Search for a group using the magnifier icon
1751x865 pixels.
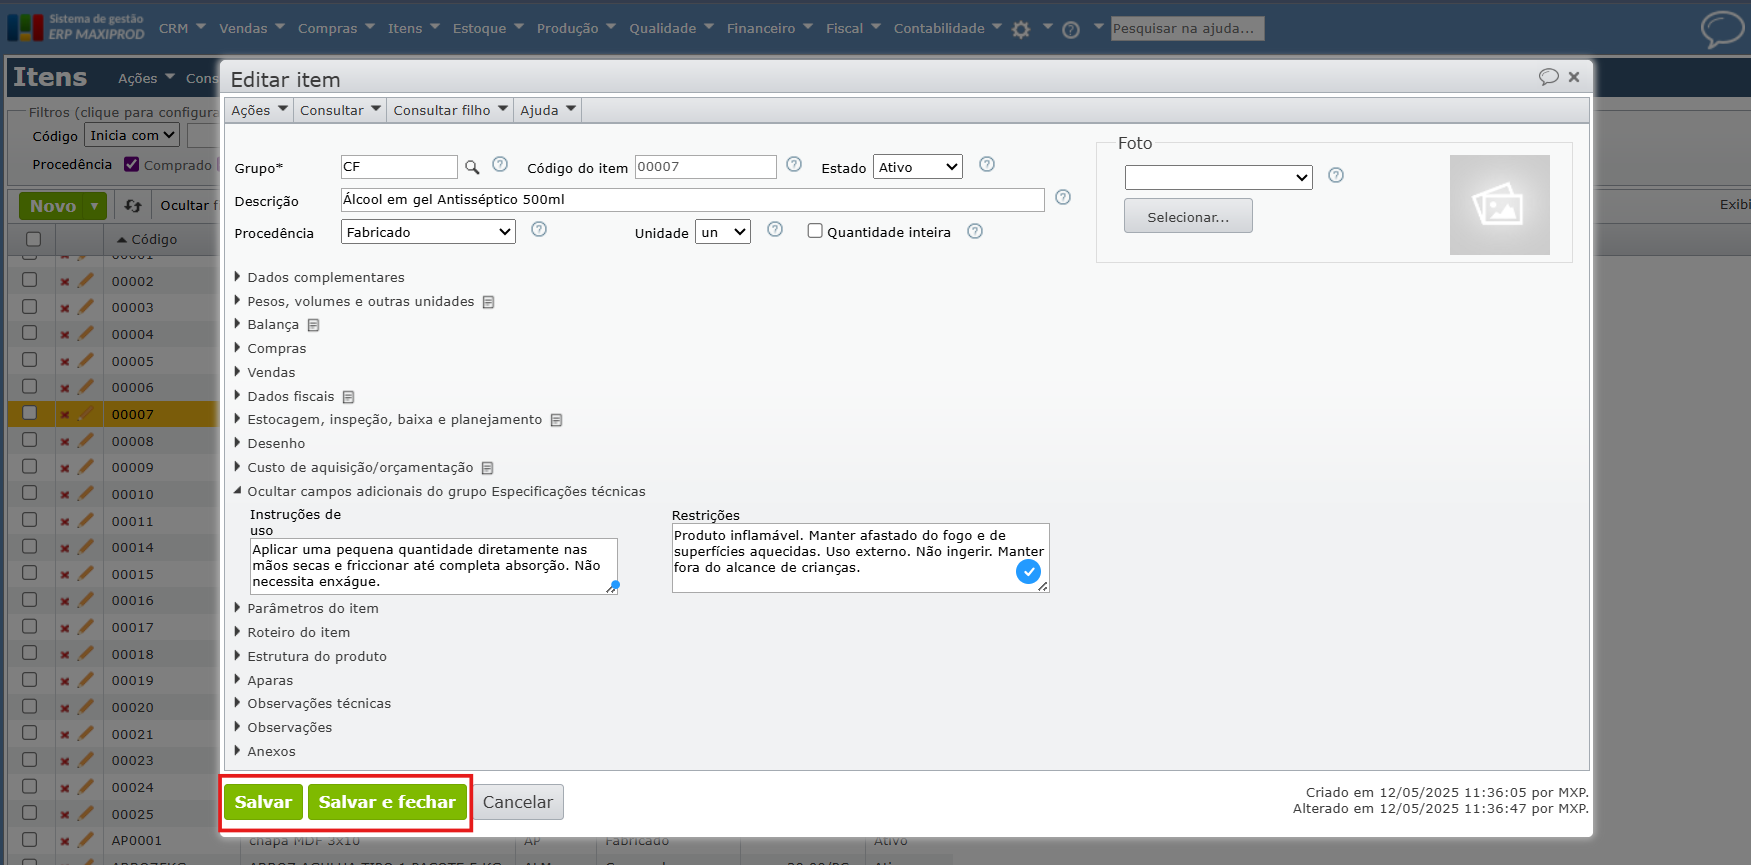(472, 167)
